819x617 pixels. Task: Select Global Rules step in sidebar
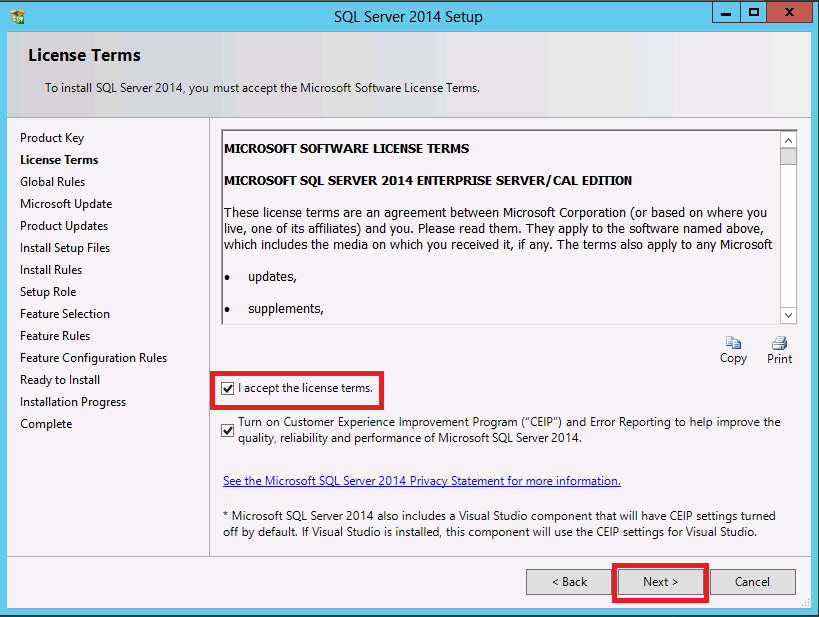(53, 182)
